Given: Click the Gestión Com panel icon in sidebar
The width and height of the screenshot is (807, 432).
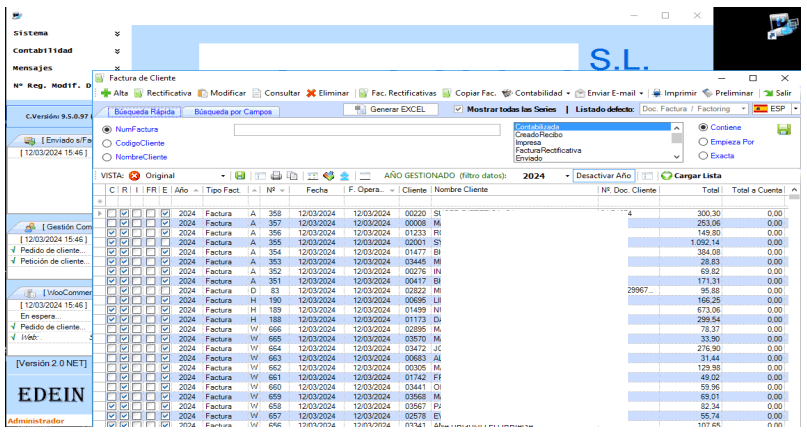Looking at the screenshot, I should coord(30,227).
